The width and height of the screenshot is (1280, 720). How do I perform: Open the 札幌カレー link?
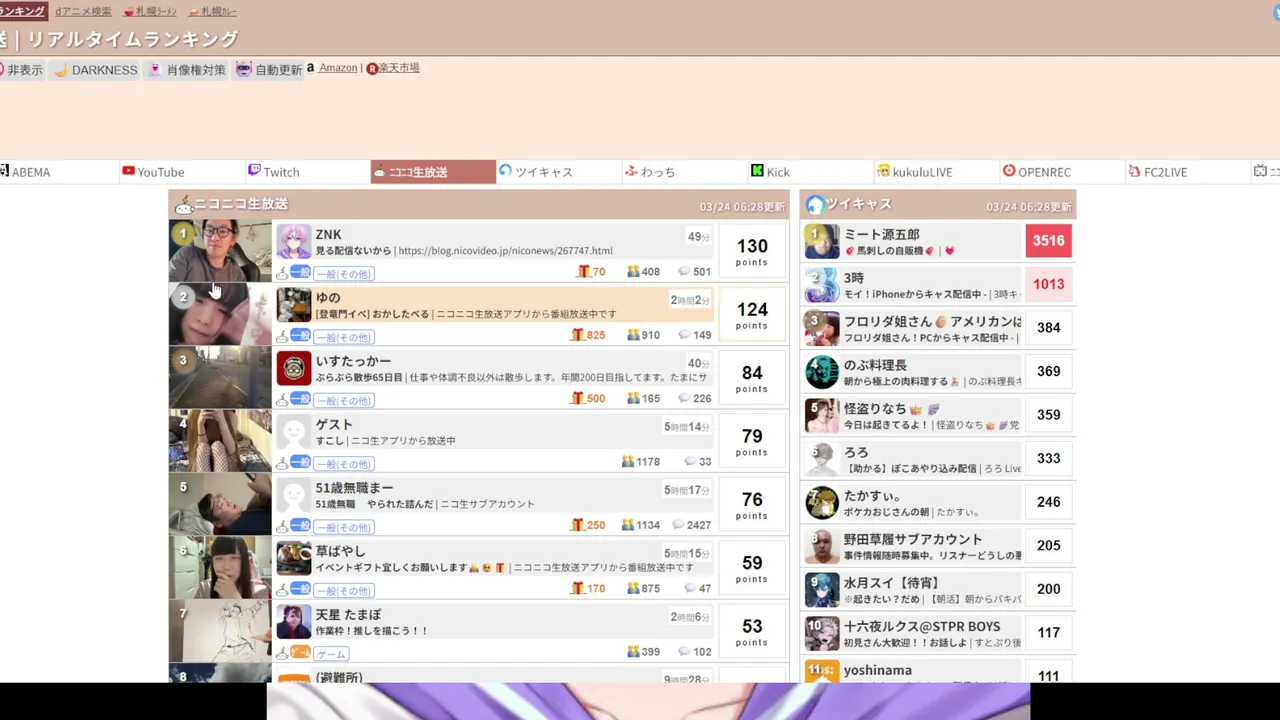point(213,12)
